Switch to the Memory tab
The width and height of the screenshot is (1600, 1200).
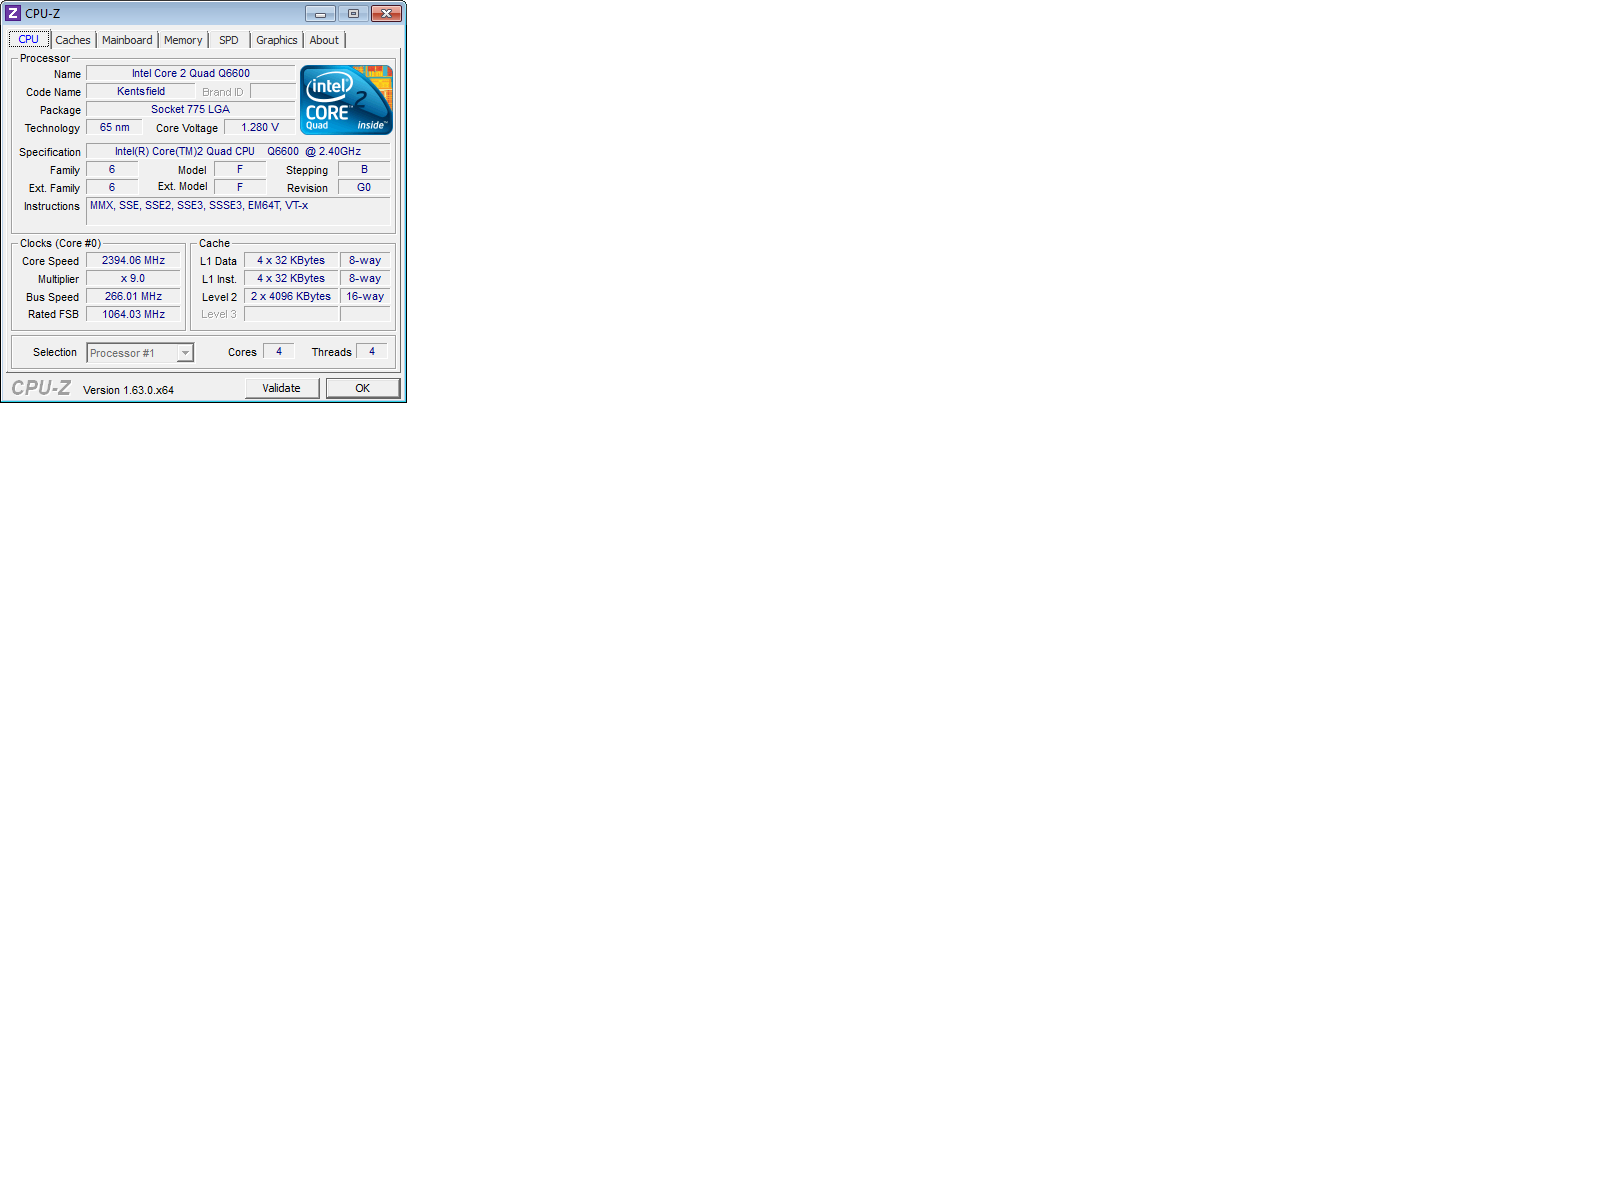coord(183,40)
